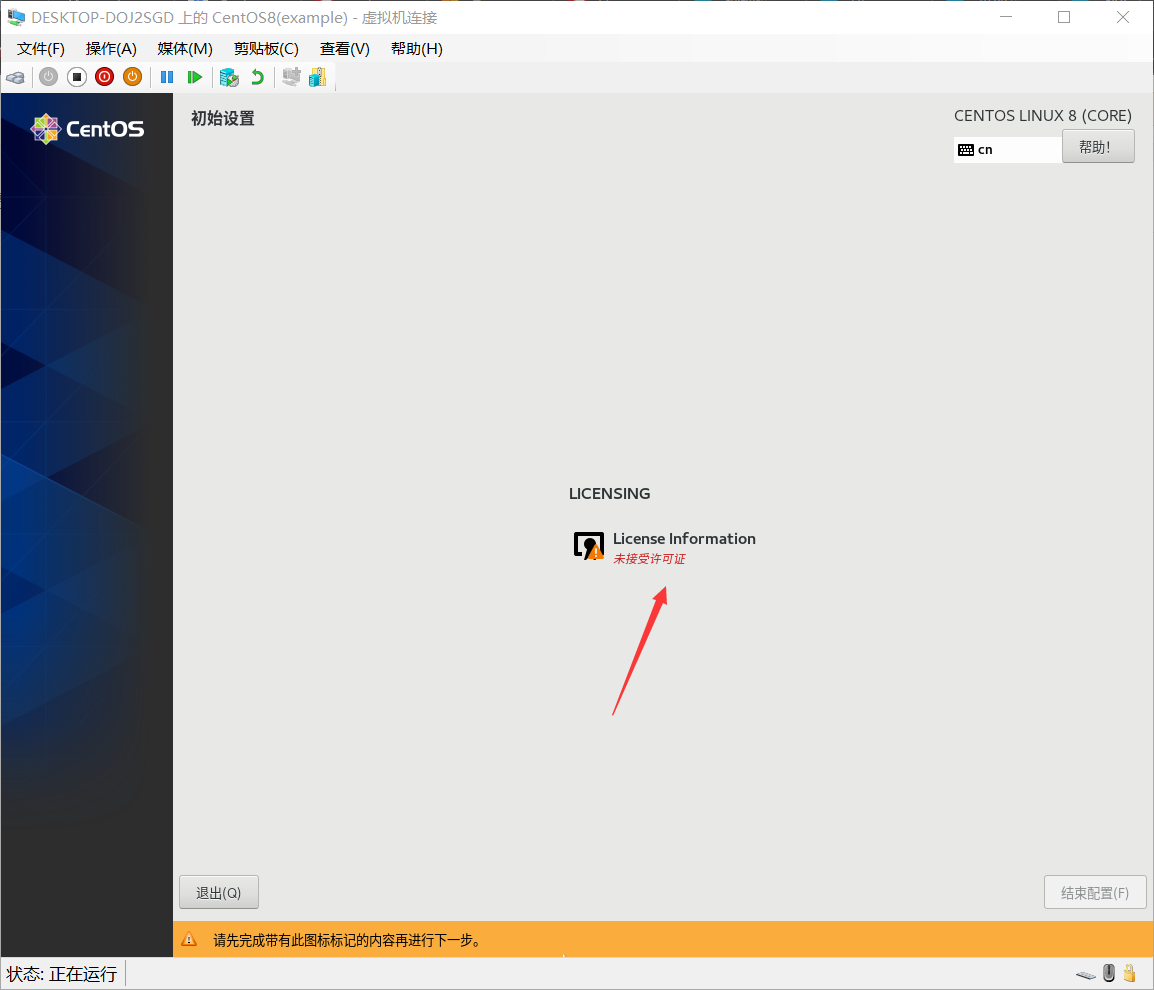Viewport: 1154px width, 990px height.
Task: Open the 操作(A) menu
Action: [111, 49]
